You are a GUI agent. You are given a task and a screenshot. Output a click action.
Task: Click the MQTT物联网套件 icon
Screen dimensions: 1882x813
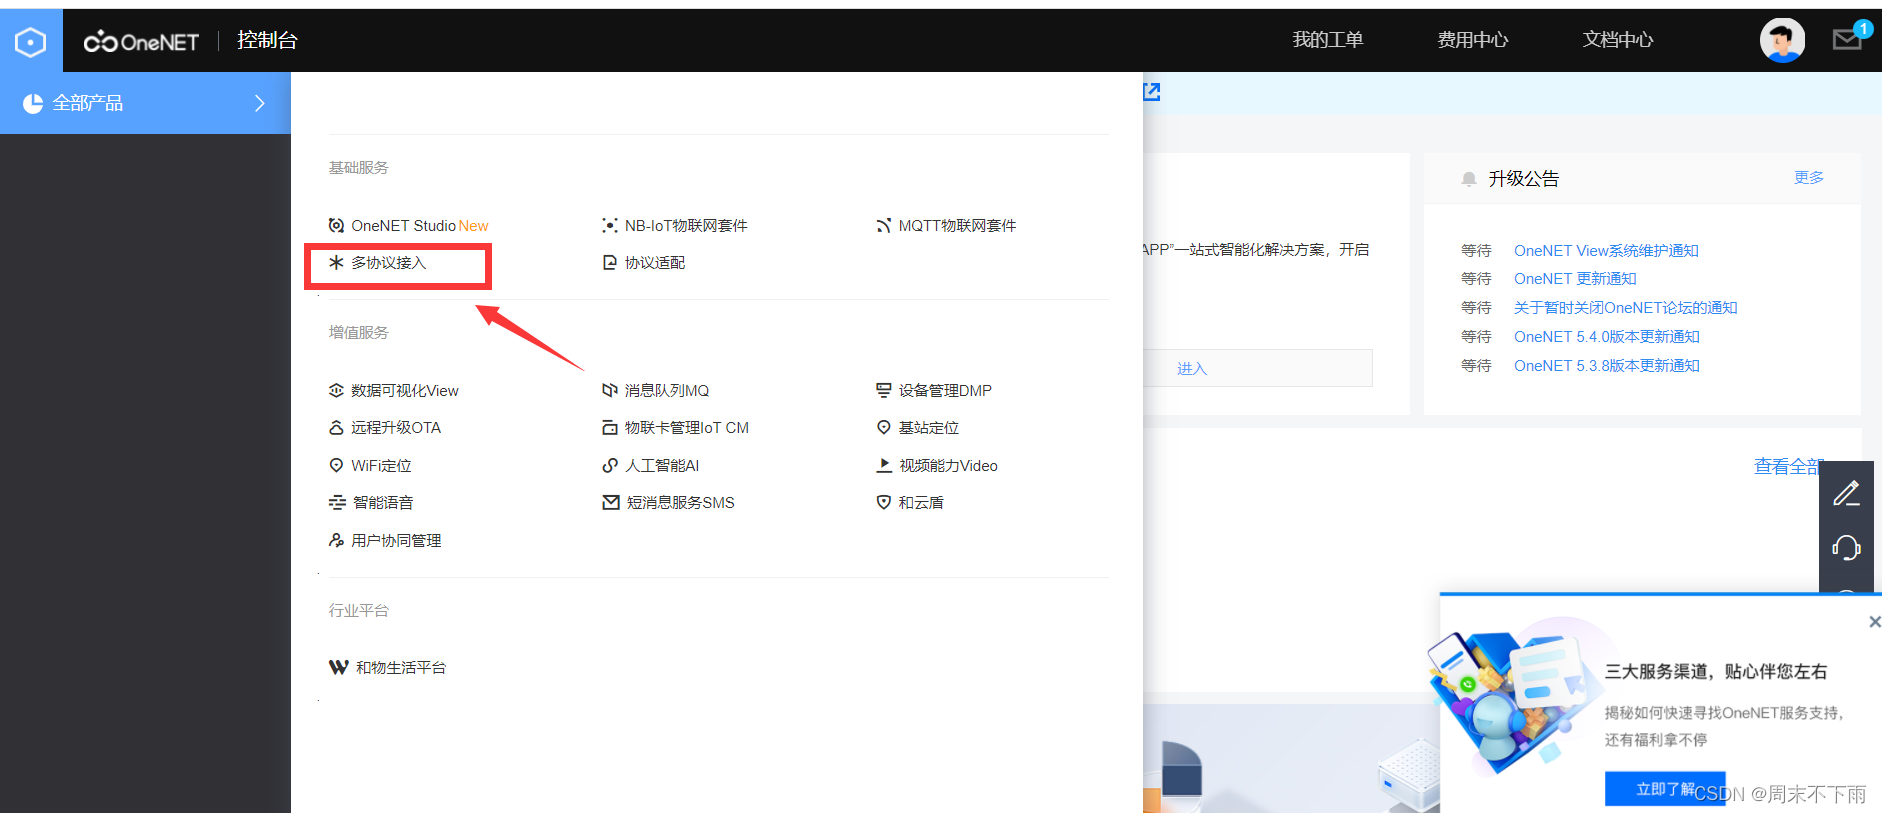click(x=883, y=226)
